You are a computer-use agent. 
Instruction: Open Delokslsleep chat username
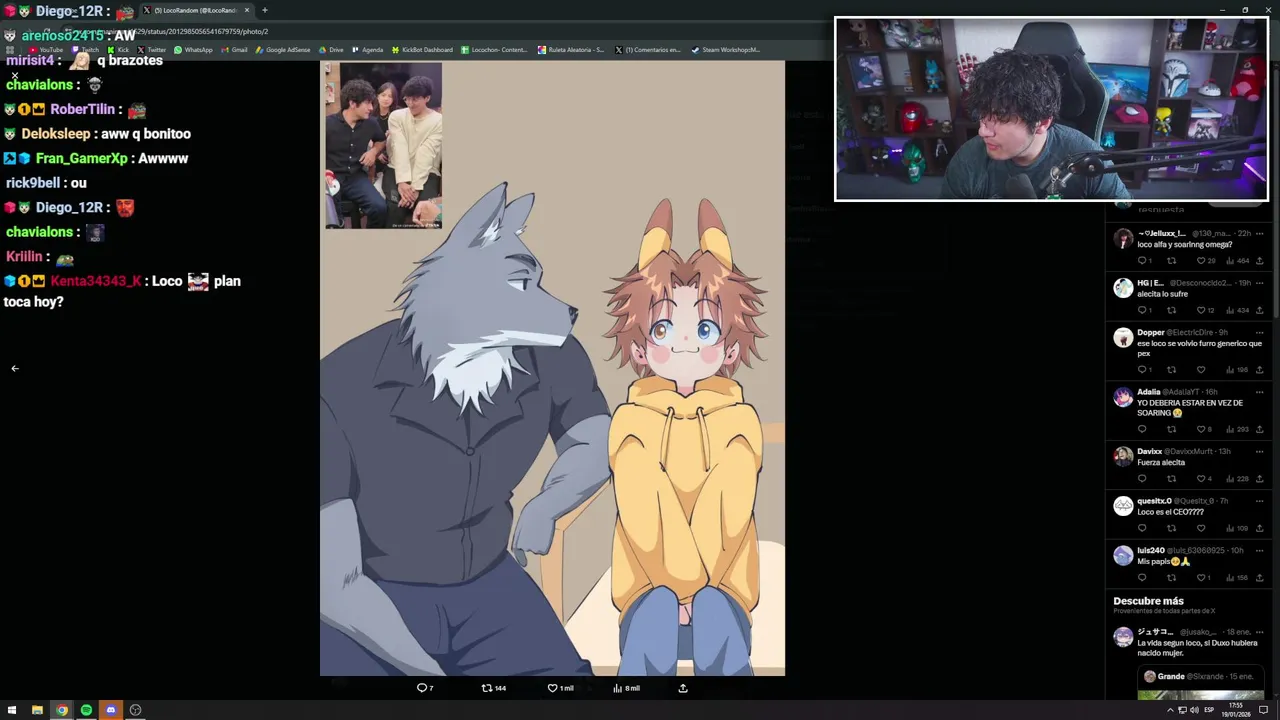[56, 134]
